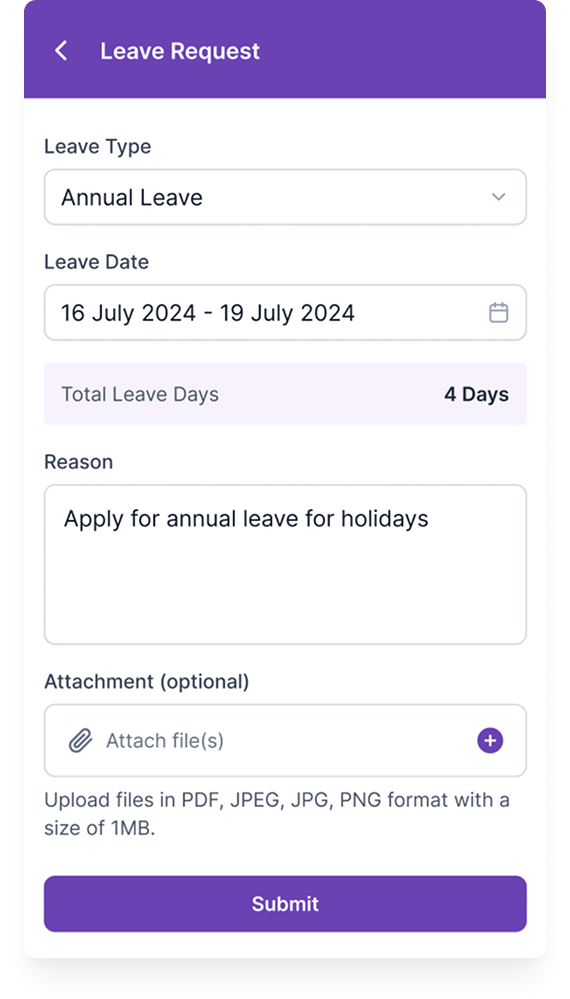
Task: Go back using the header arrow
Action: point(61,51)
